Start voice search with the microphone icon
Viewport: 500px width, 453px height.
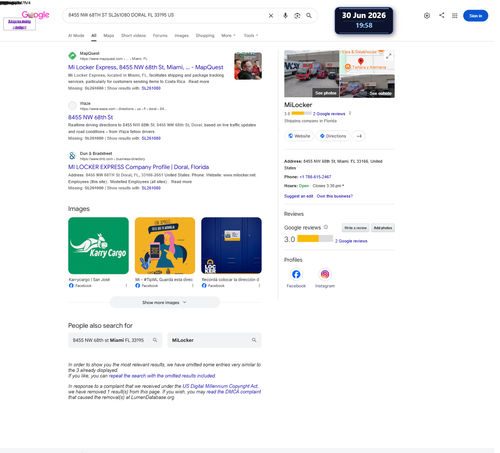click(x=285, y=16)
